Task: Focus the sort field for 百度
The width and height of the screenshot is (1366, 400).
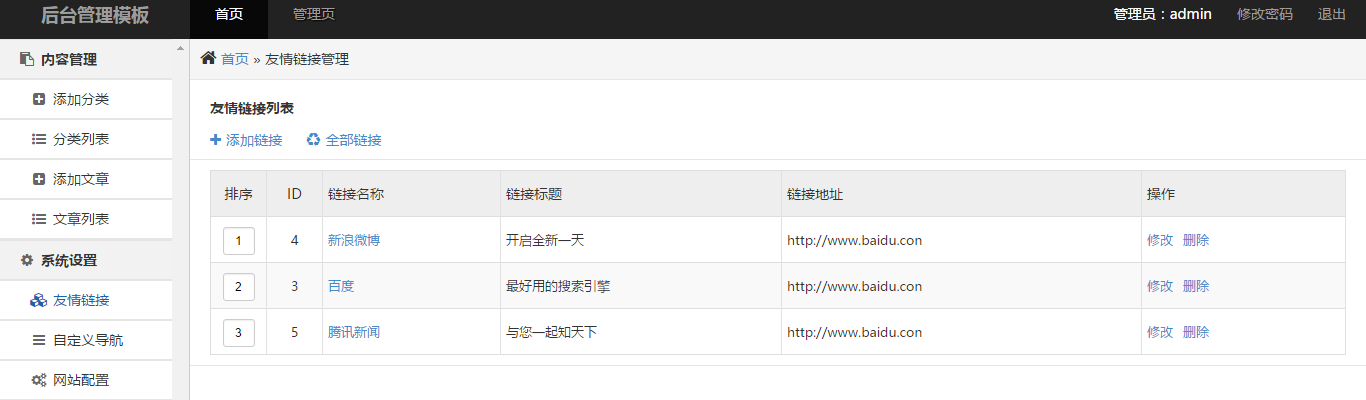Action: (238, 287)
